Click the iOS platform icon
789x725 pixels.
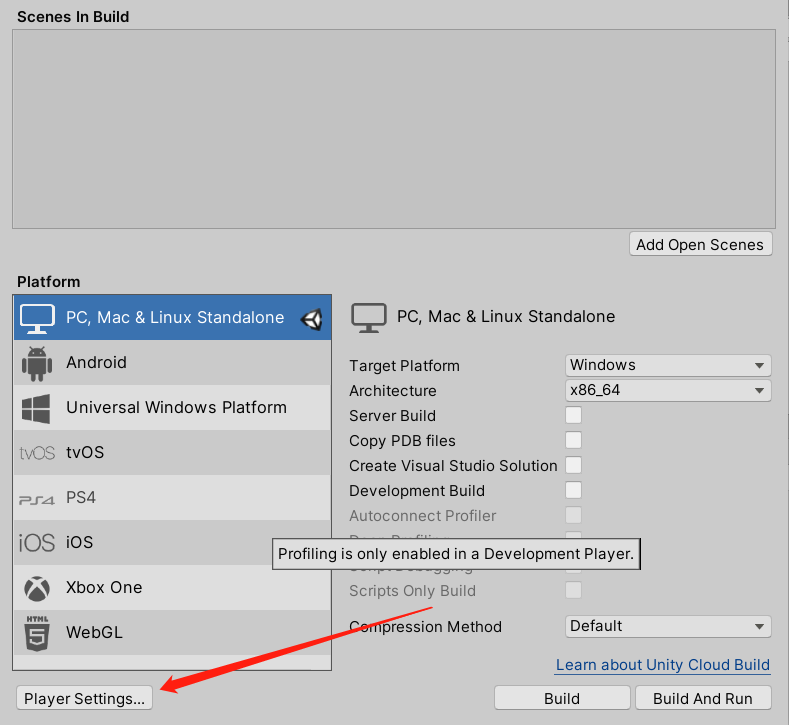37,543
